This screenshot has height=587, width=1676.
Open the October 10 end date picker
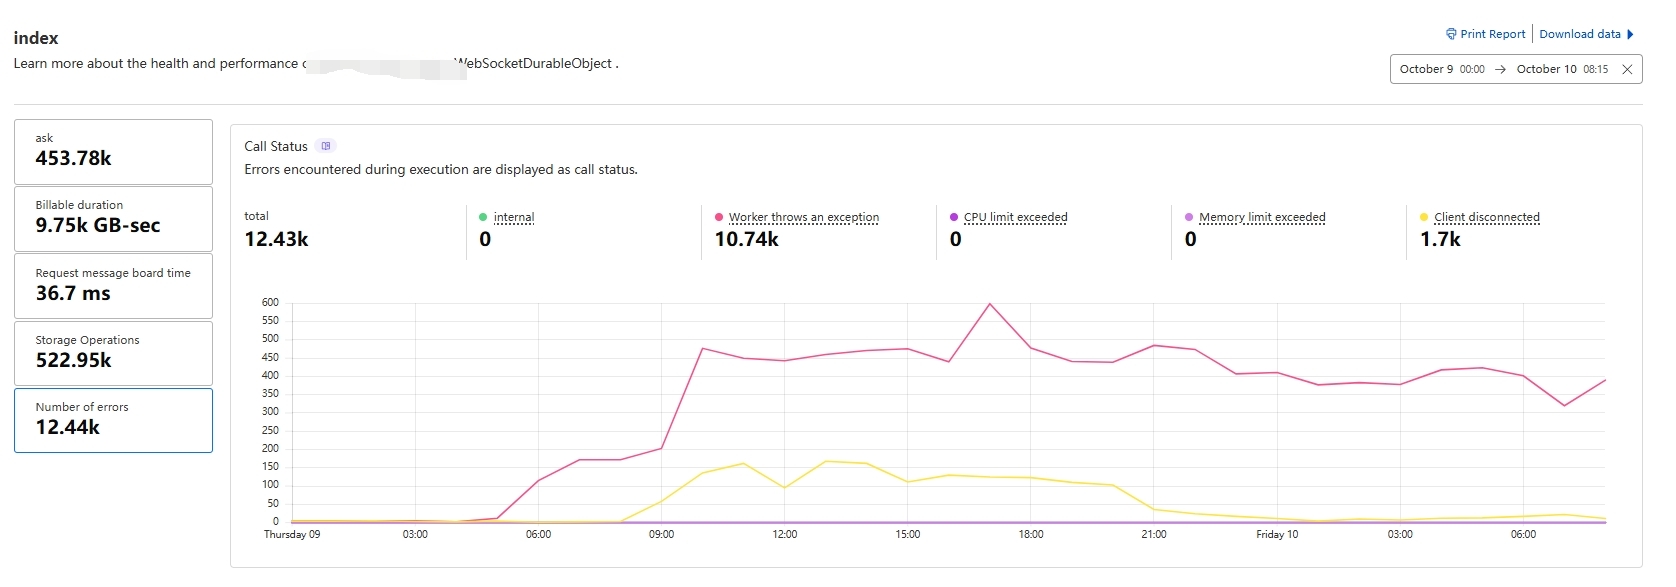pos(1562,69)
